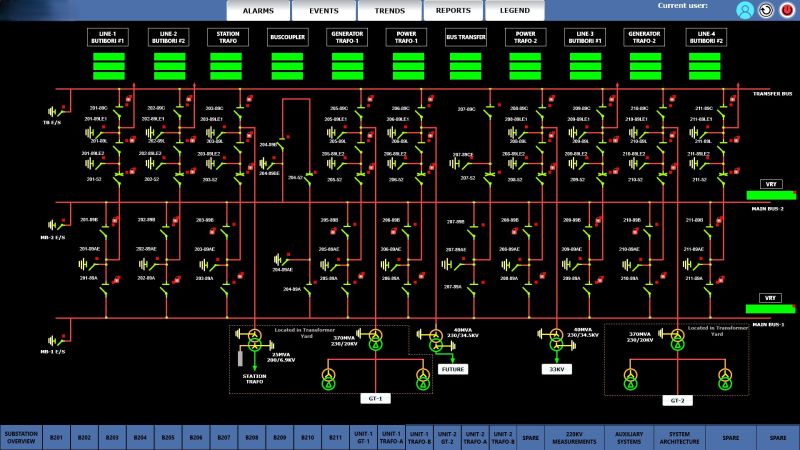This screenshot has width=800, height=450.
Task: Click the VRY box near Main Bus-2
Action: click(770, 184)
